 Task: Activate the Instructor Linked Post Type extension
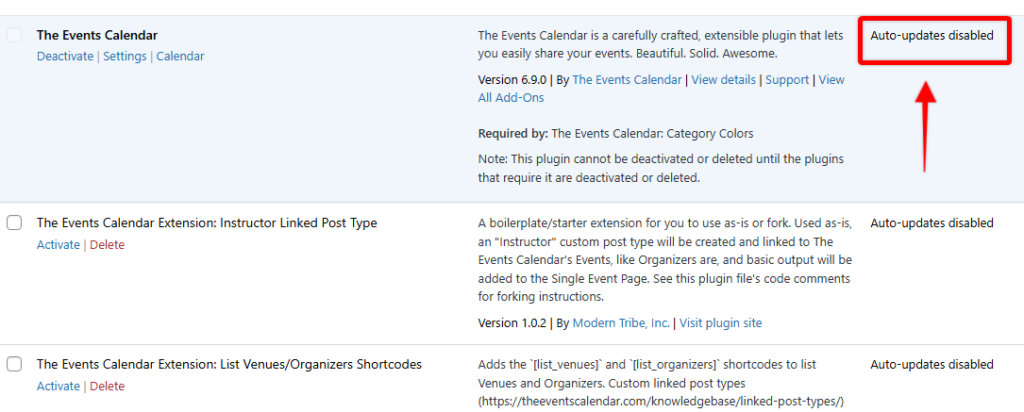point(58,245)
